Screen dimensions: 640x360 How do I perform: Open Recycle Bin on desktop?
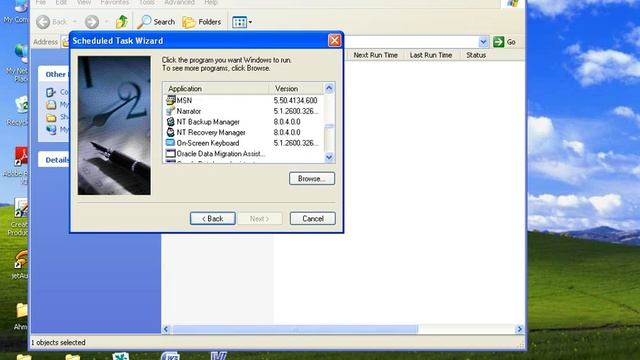[18, 111]
